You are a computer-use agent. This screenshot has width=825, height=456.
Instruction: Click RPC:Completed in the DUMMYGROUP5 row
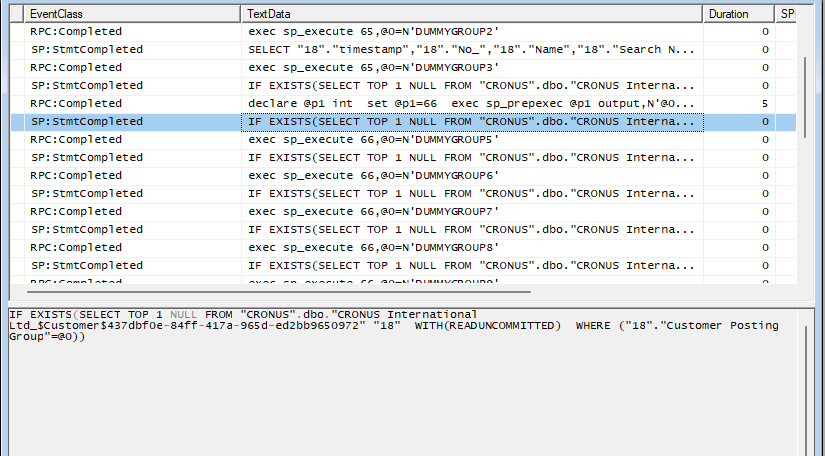point(76,139)
